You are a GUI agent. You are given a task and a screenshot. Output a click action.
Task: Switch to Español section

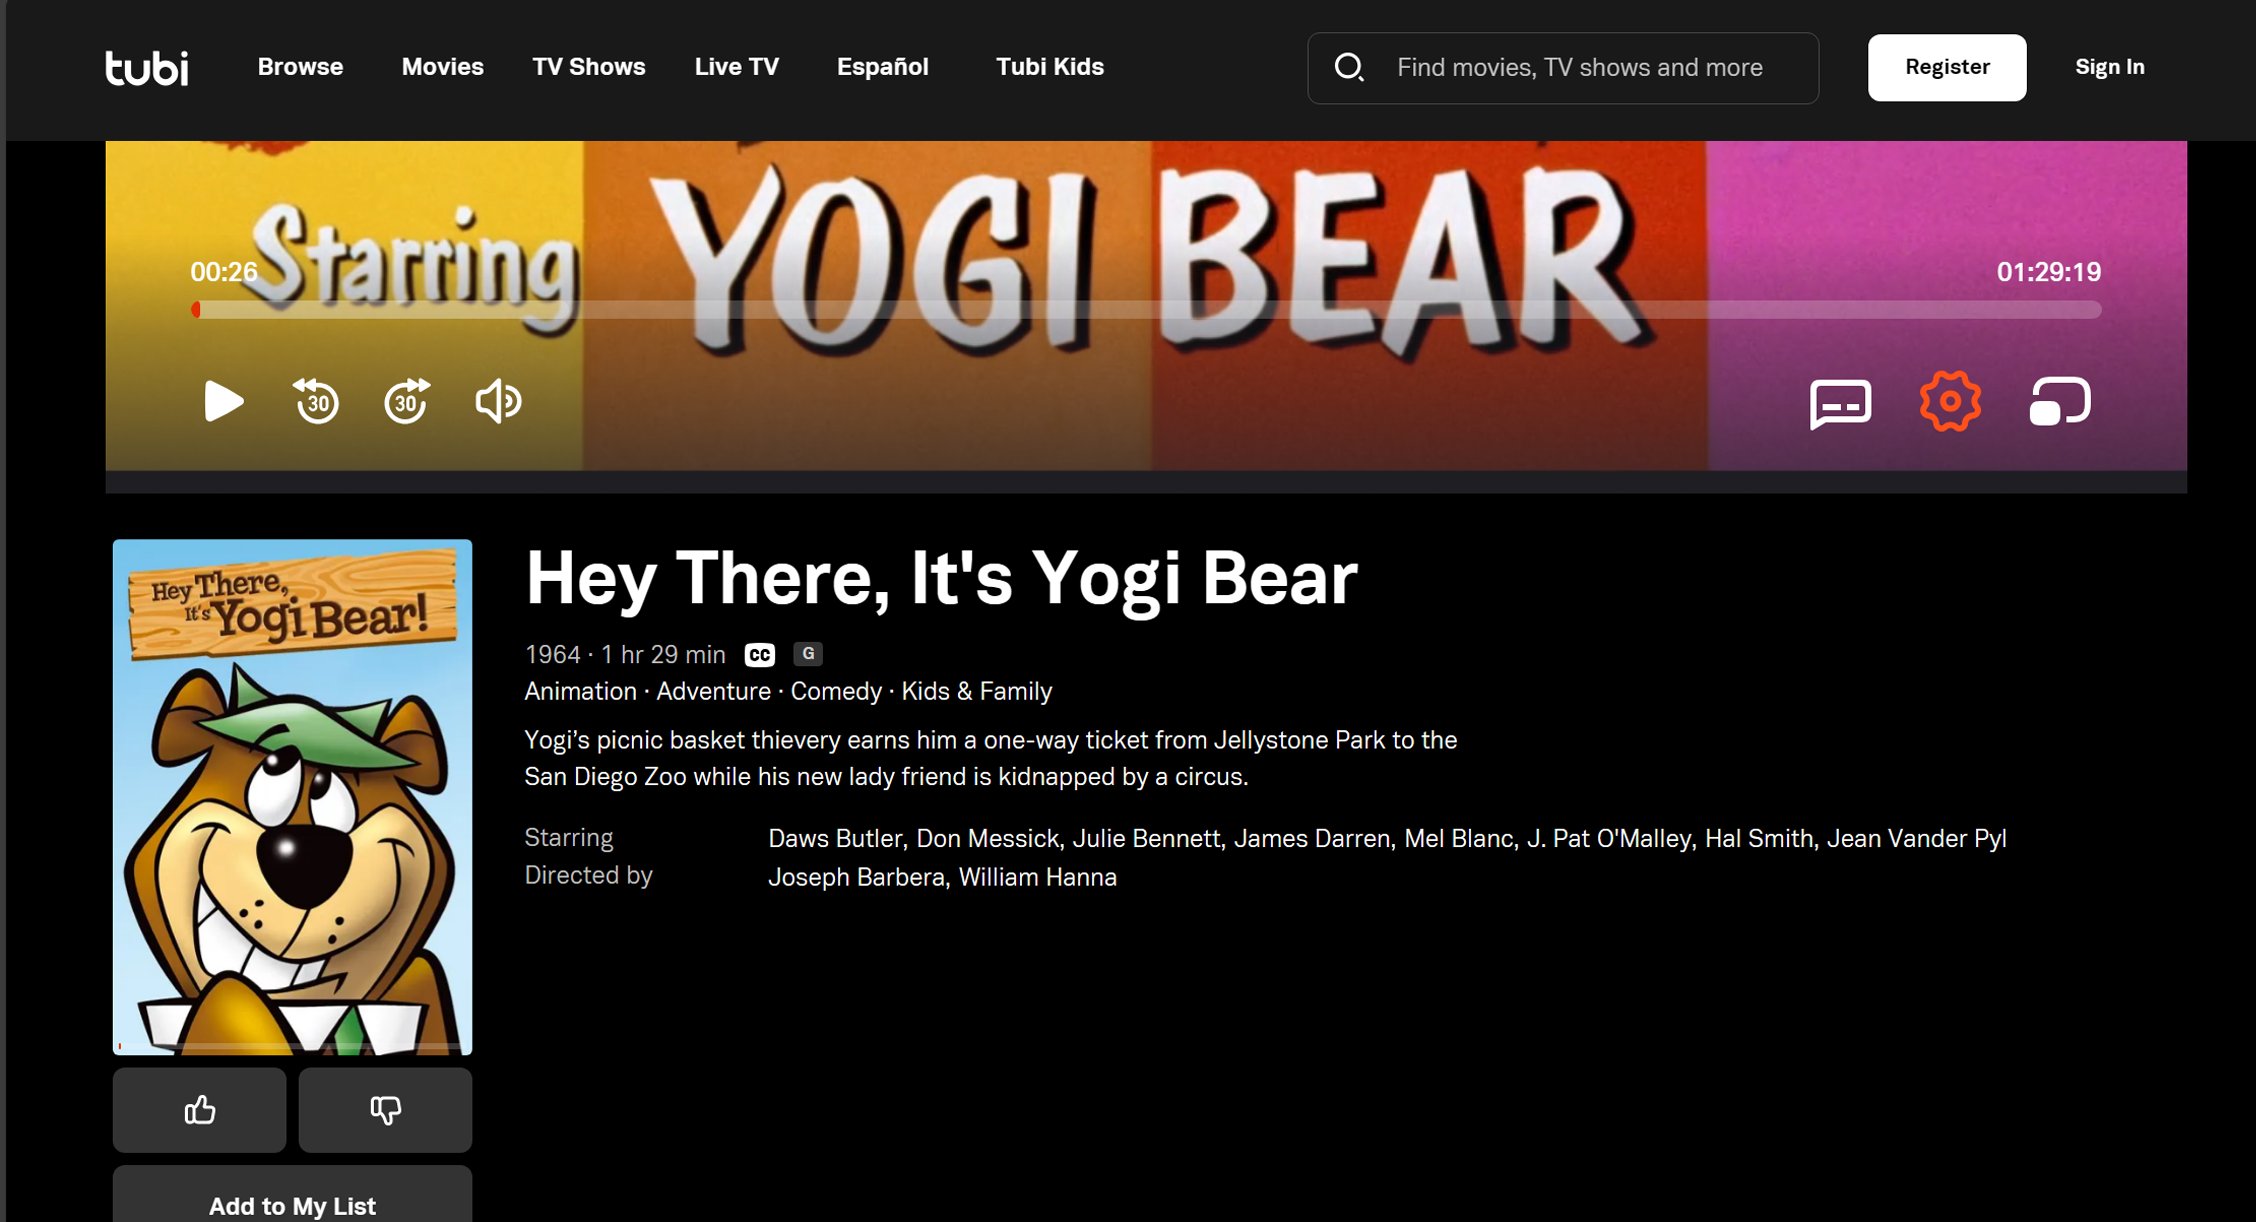pyautogui.click(x=883, y=67)
